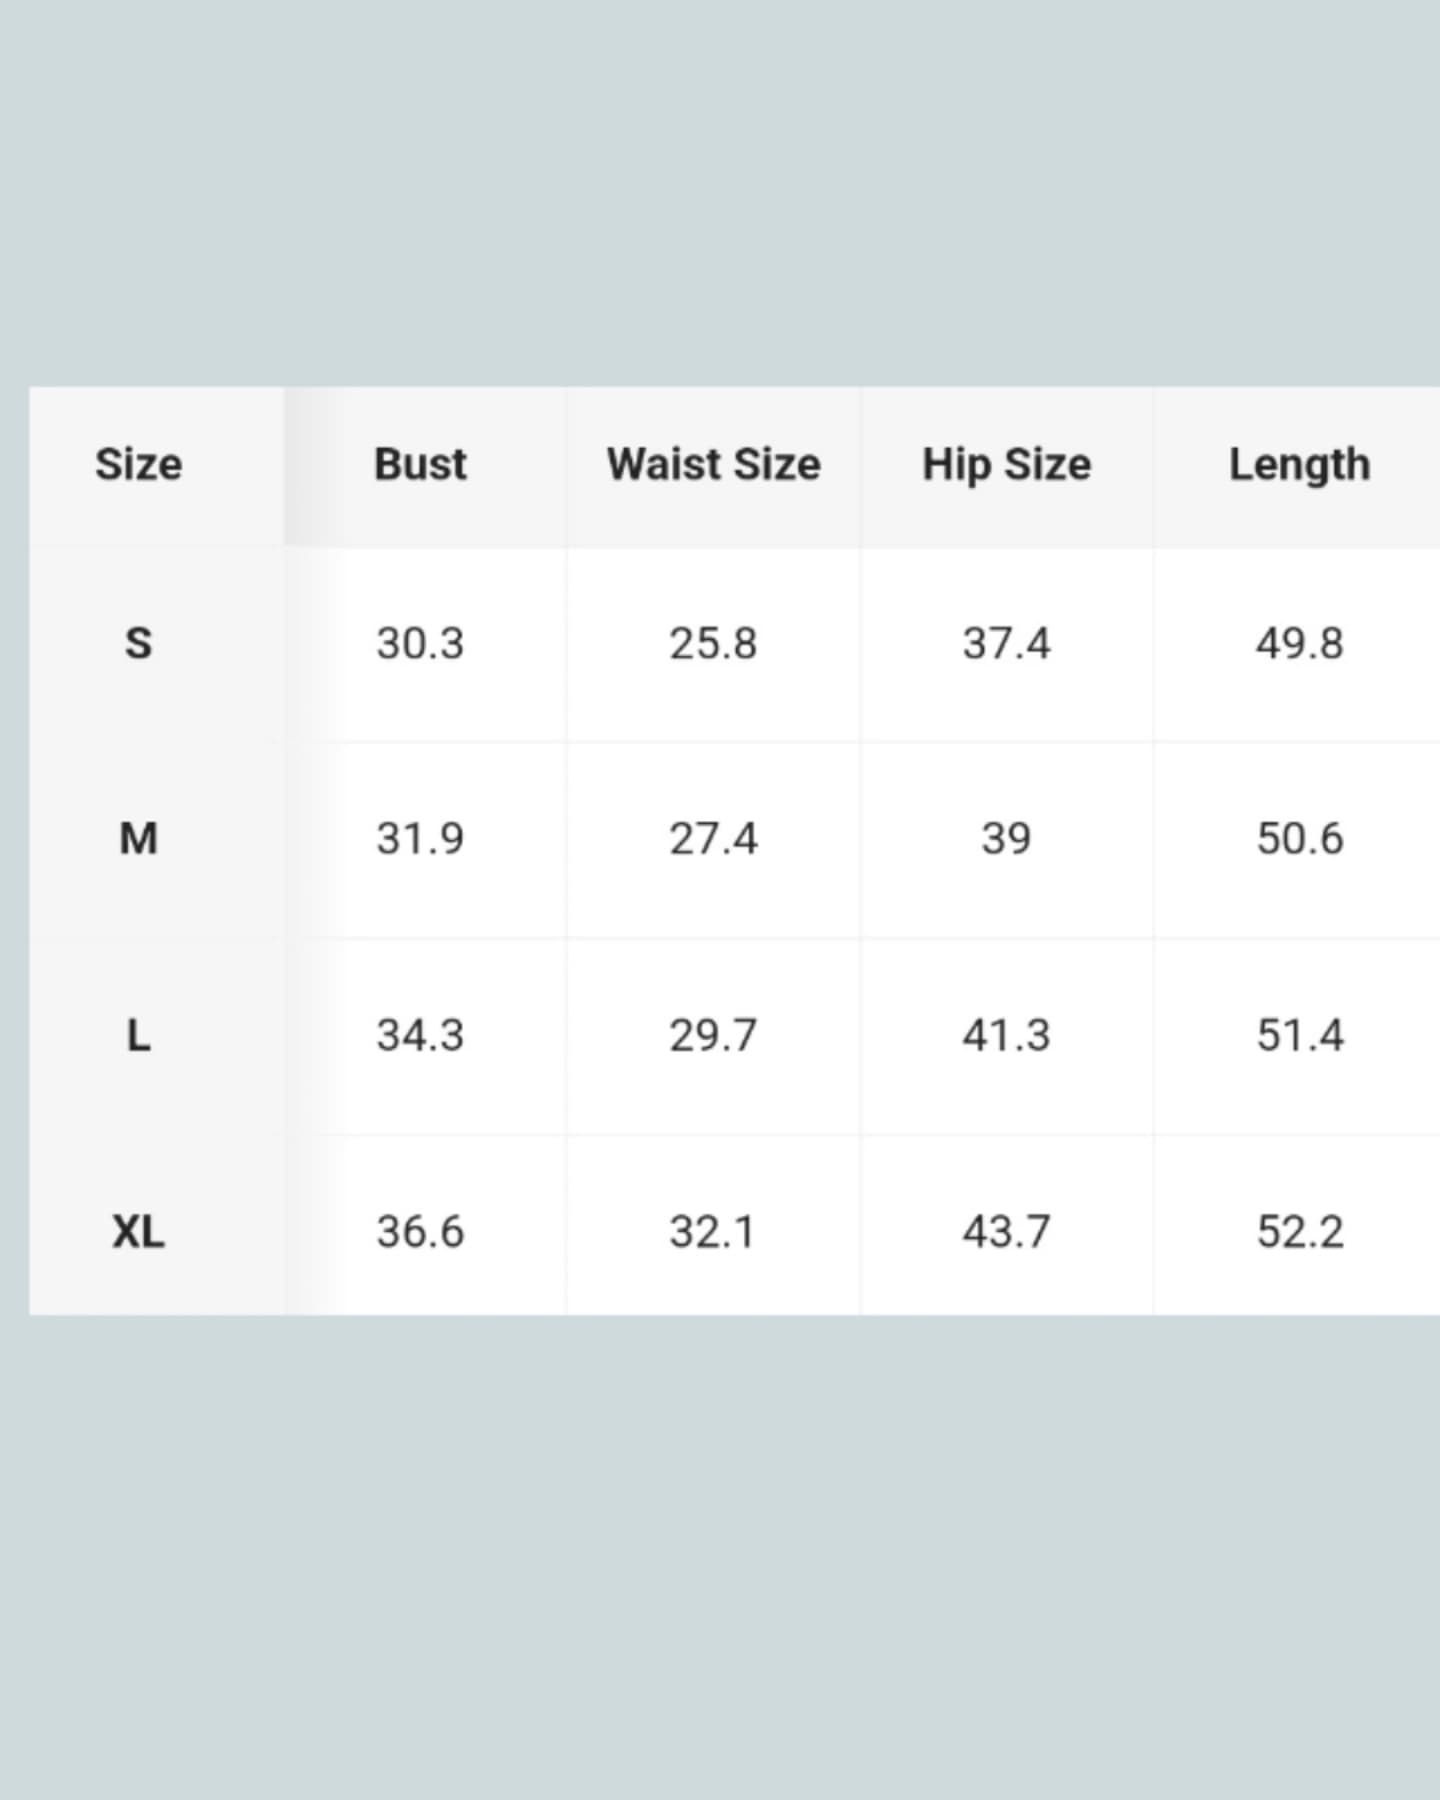Select the hip value 39 cell
Image resolution: width=1440 pixels, height=1800 pixels.
pyautogui.click(x=1006, y=838)
